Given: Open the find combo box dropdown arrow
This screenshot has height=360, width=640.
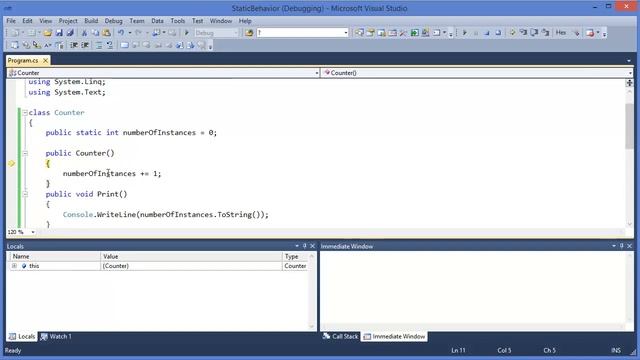Looking at the screenshot, I should pyautogui.click(x=346, y=33).
